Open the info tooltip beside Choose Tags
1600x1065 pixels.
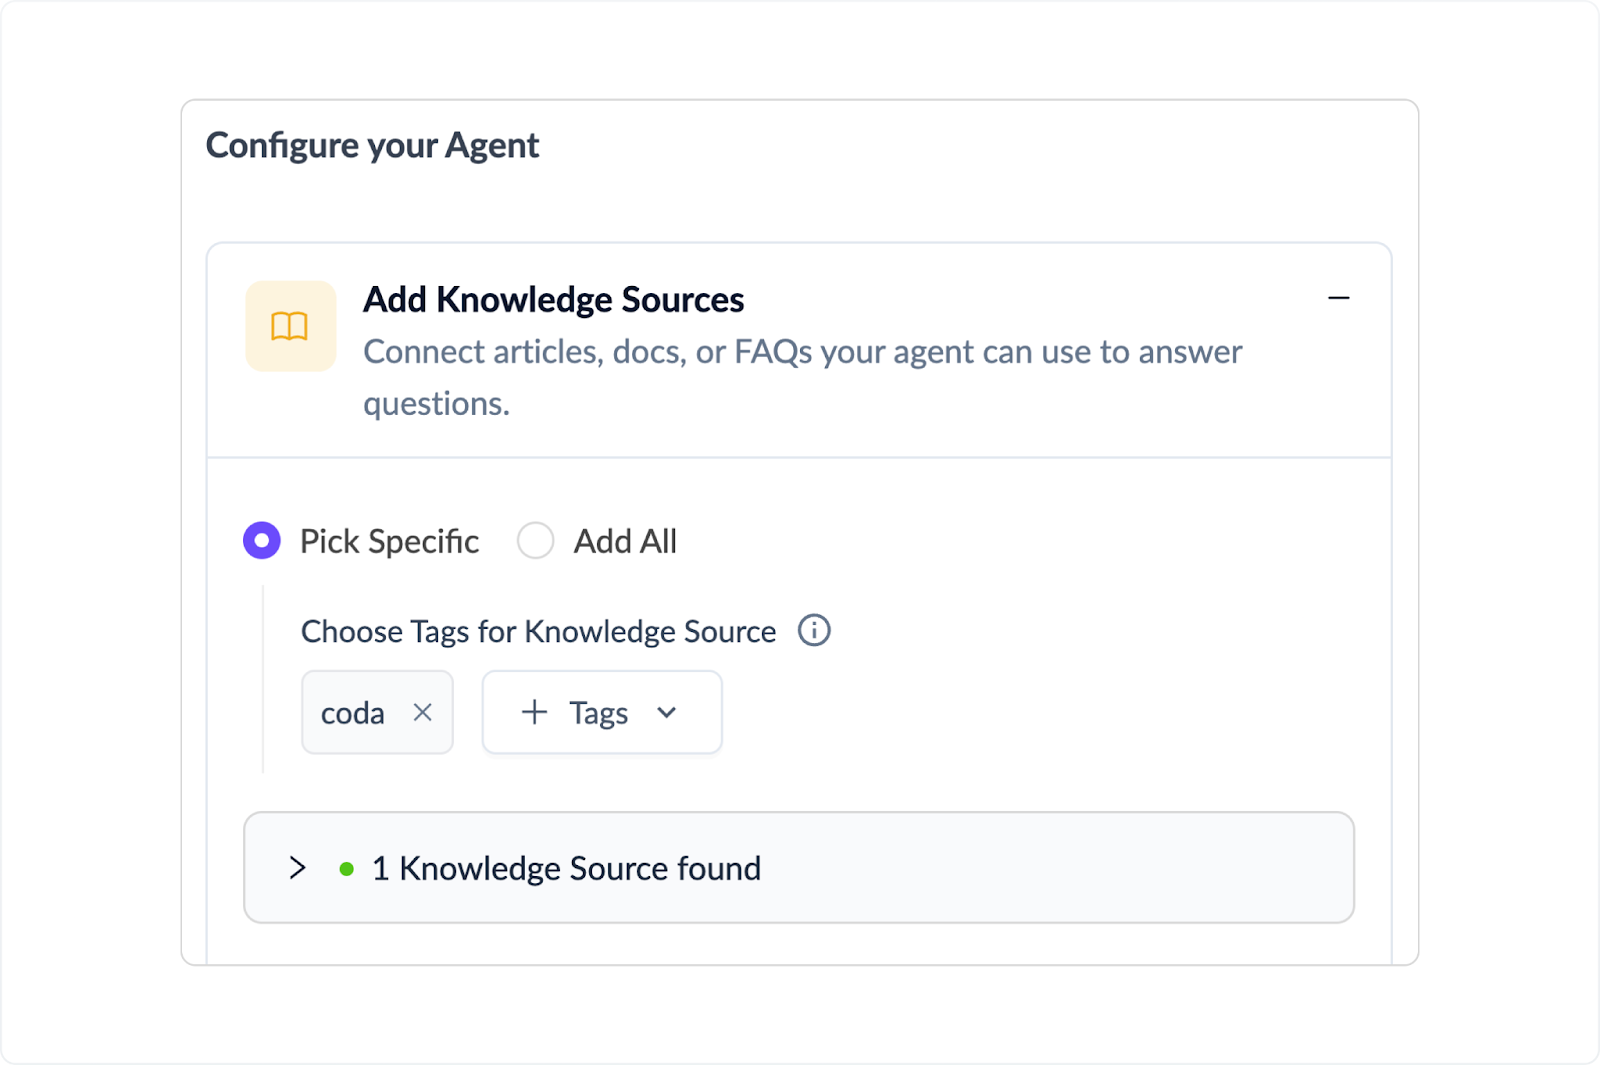click(x=814, y=631)
